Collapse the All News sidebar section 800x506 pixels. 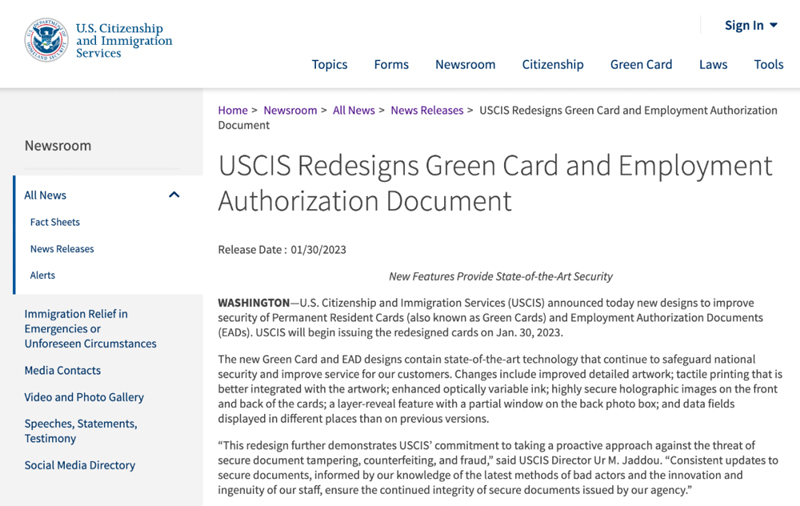(x=174, y=195)
